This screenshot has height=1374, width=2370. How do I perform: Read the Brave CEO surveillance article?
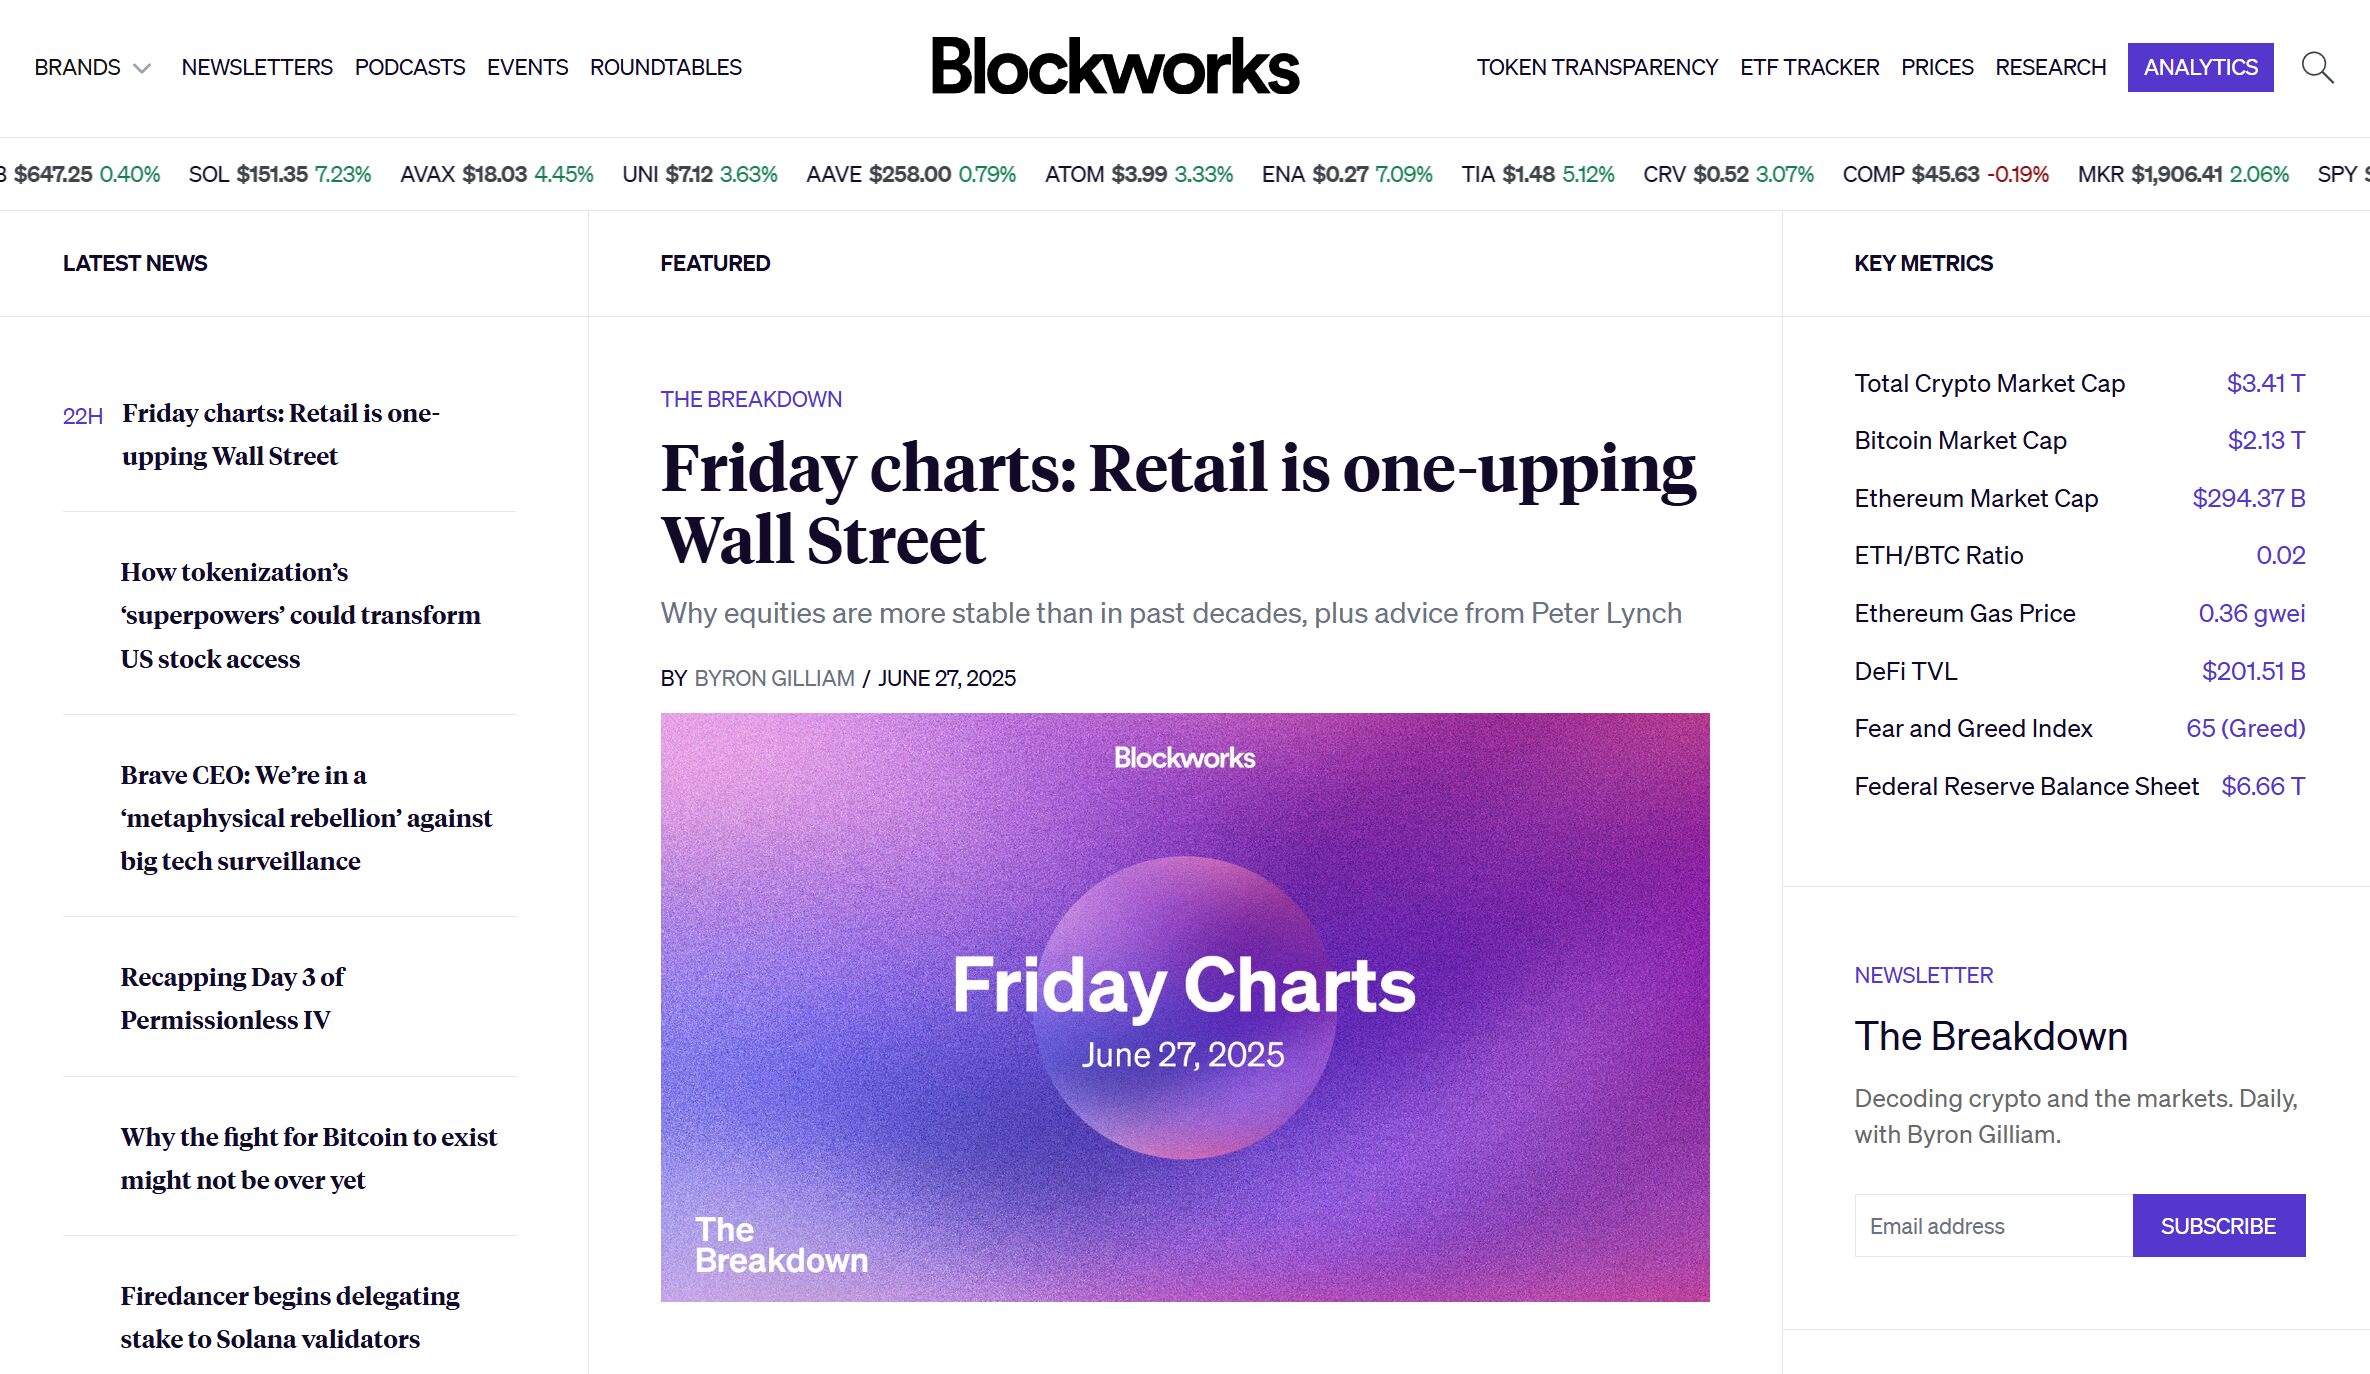tap(306, 818)
